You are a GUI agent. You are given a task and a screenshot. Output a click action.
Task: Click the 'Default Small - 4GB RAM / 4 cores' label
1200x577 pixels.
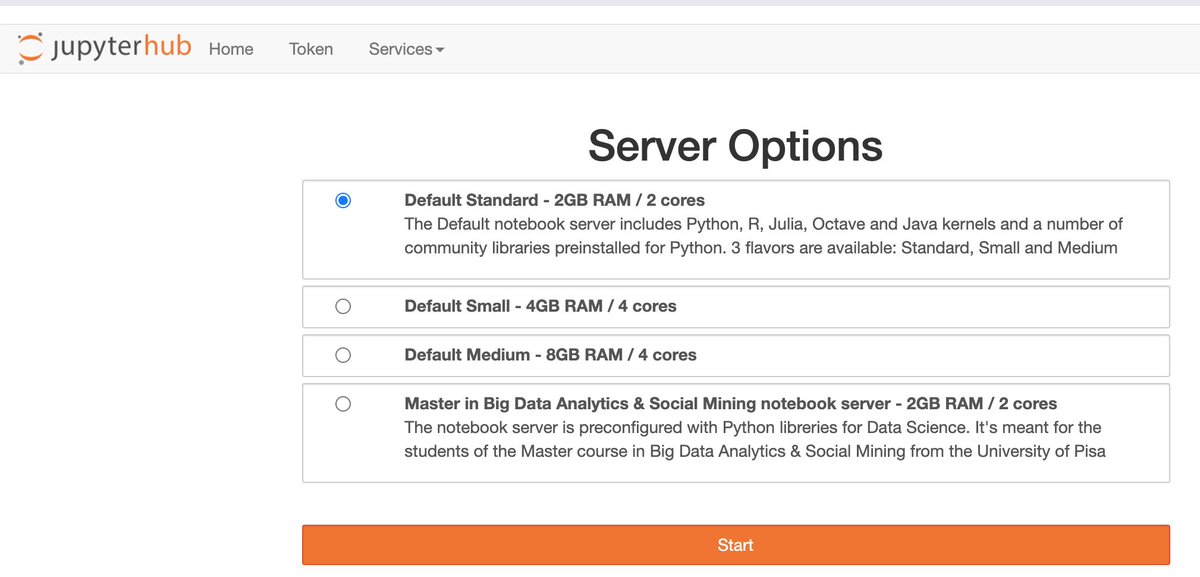540,307
